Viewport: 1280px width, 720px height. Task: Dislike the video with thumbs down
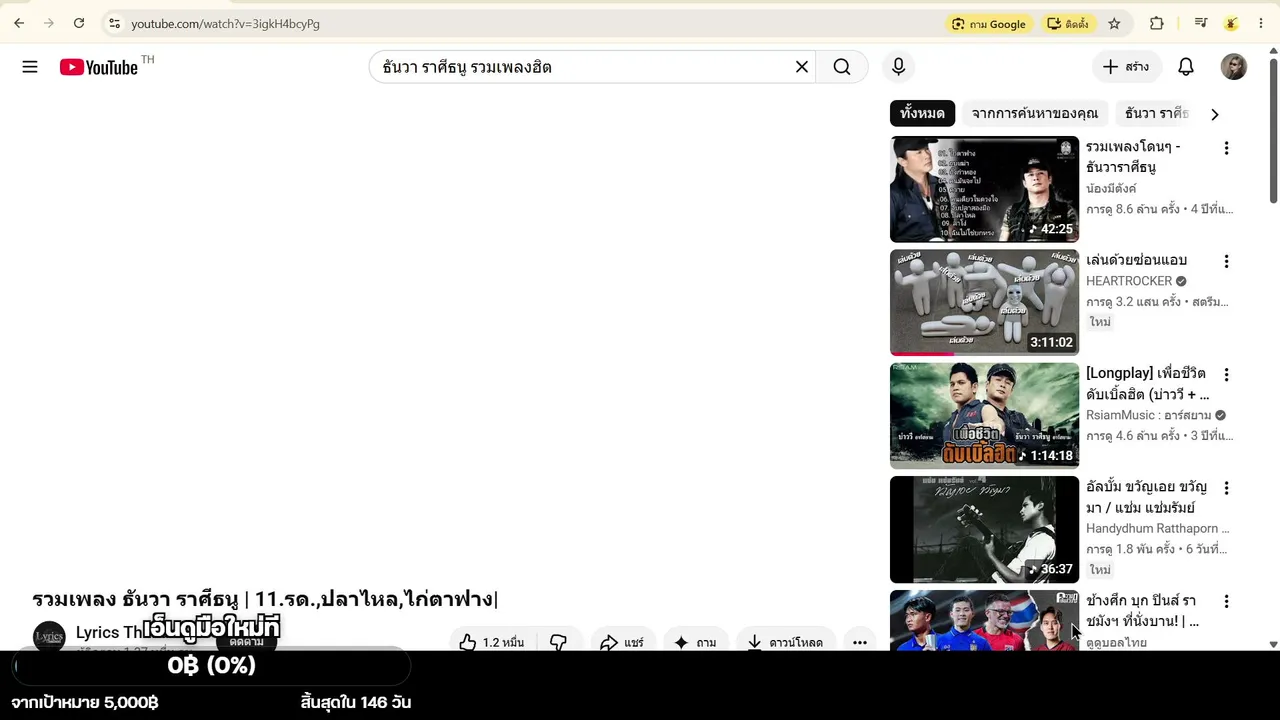point(558,642)
